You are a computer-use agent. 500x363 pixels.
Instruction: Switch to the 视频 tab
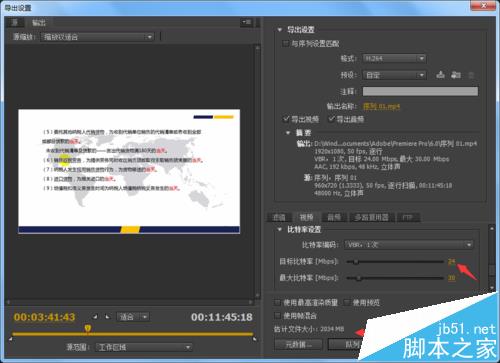pyautogui.click(x=306, y=217)
